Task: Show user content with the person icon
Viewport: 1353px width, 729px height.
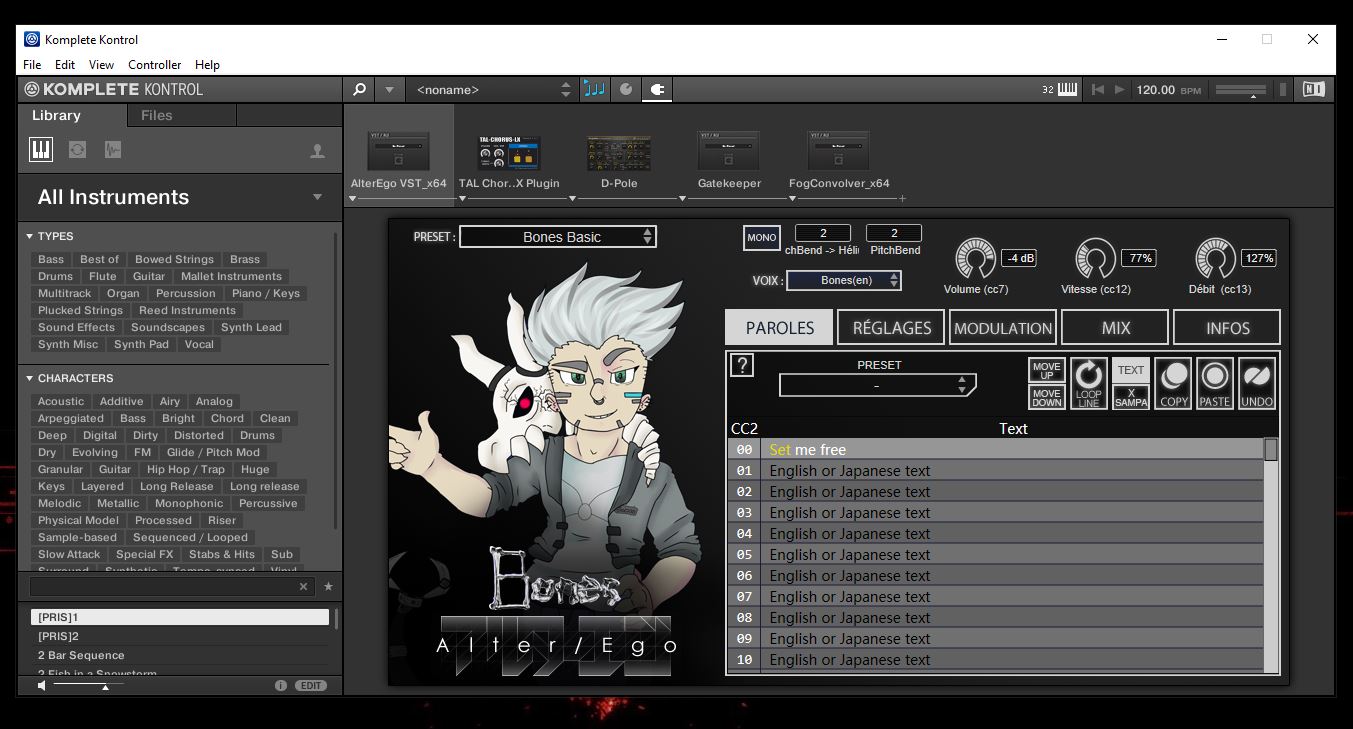Action: click(317, 151)
